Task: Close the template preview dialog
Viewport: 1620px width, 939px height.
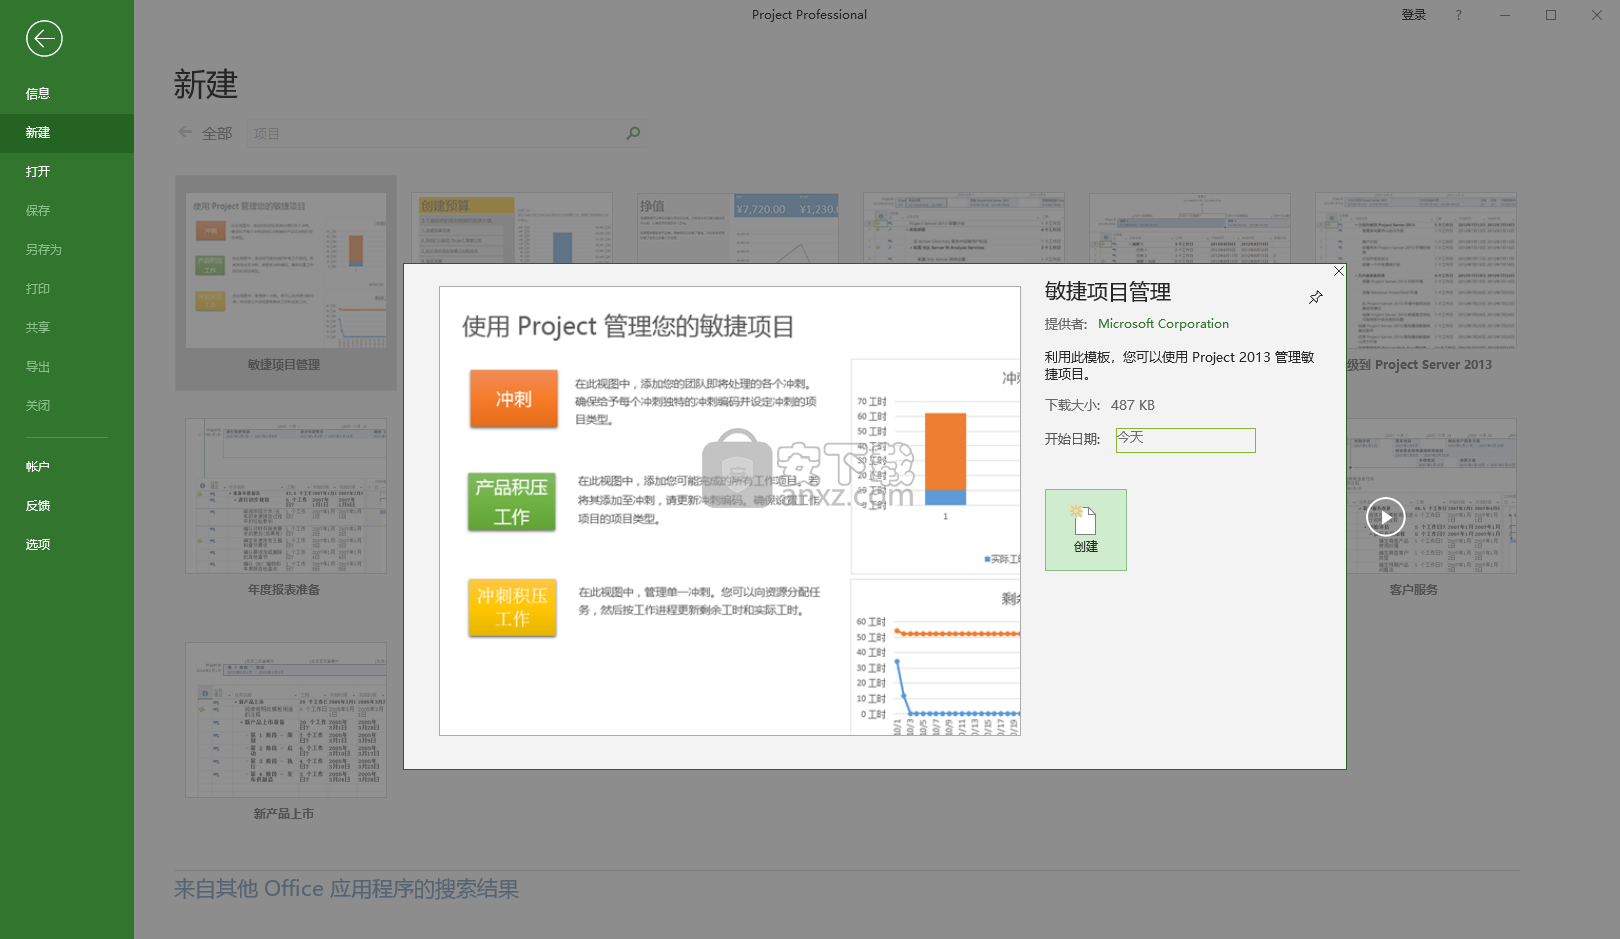Action: [x=1339, y=271]
